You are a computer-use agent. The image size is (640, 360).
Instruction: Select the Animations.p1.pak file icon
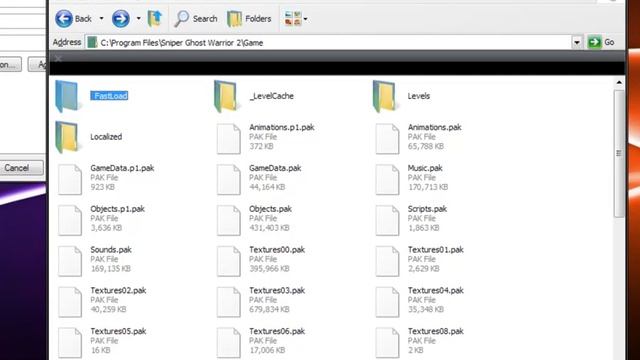(x=229, y=139)
